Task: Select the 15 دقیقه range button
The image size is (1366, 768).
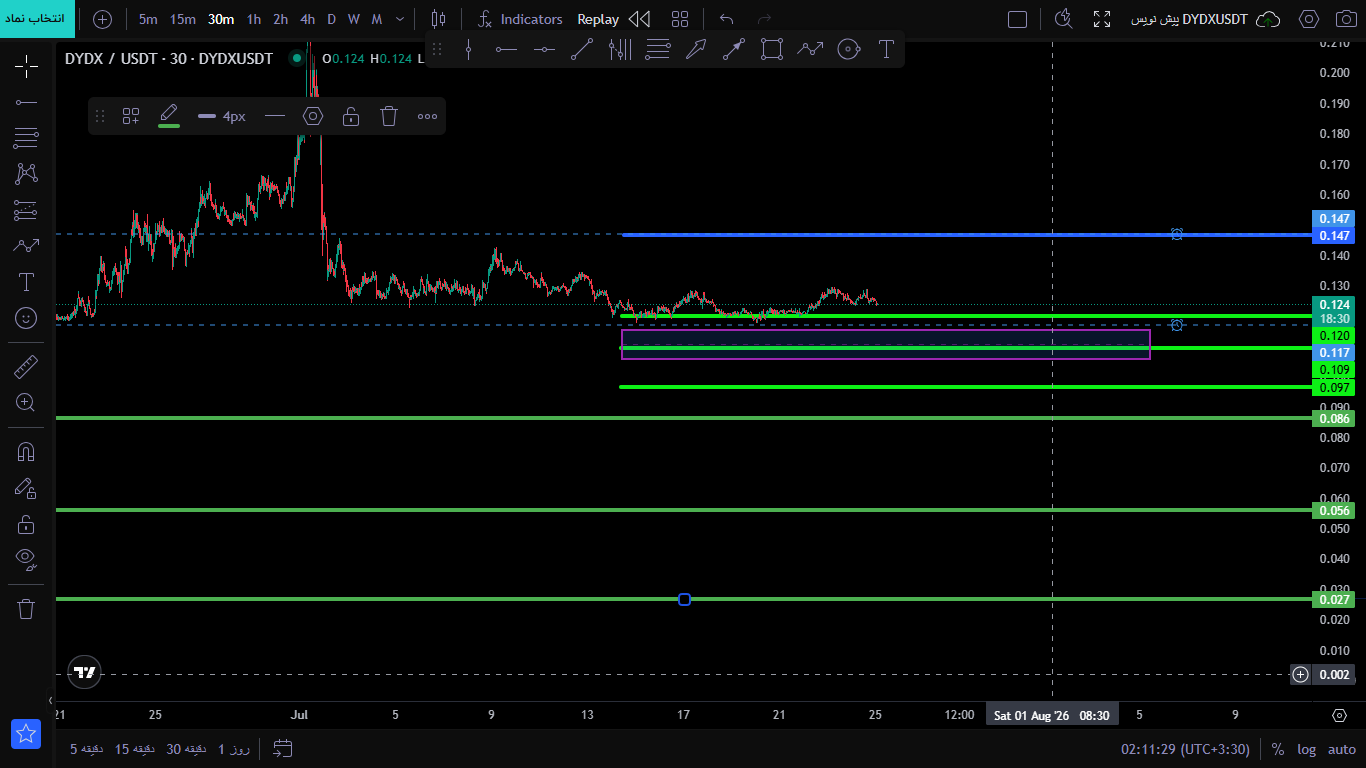Action: pyautogui.click(x=133, y=749)
